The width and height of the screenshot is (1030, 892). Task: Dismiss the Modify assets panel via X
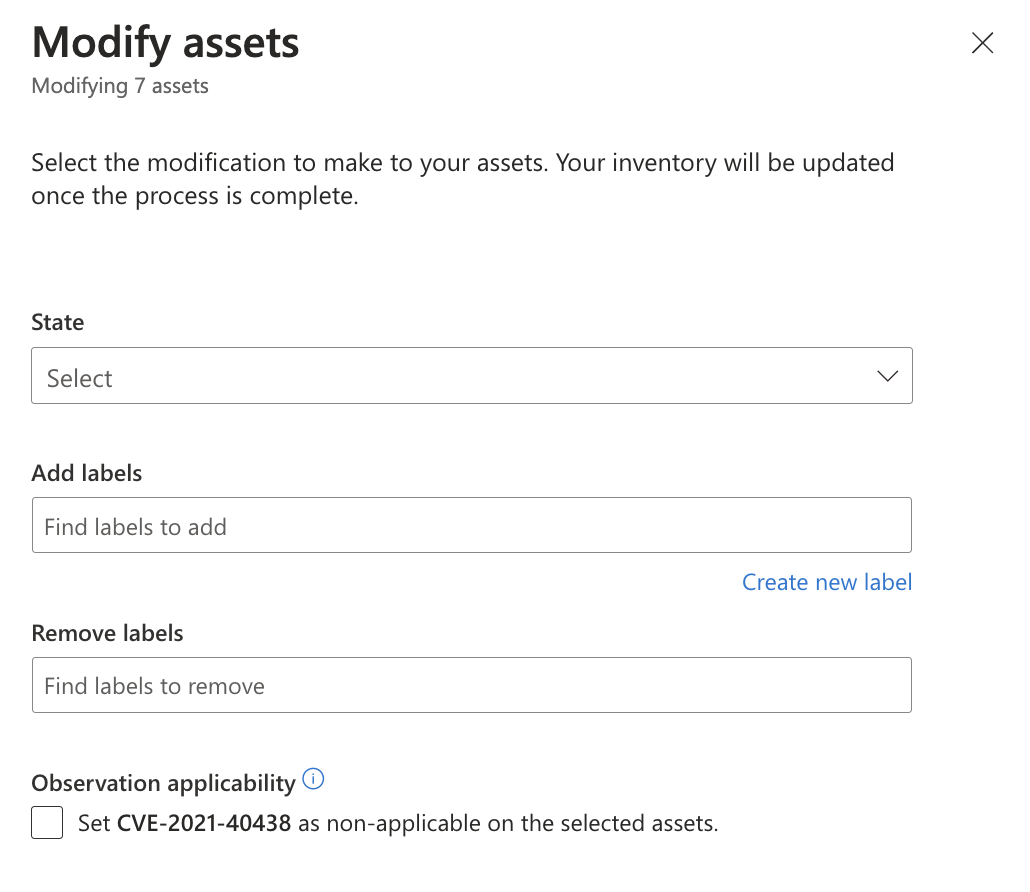(x=981, y=43)
